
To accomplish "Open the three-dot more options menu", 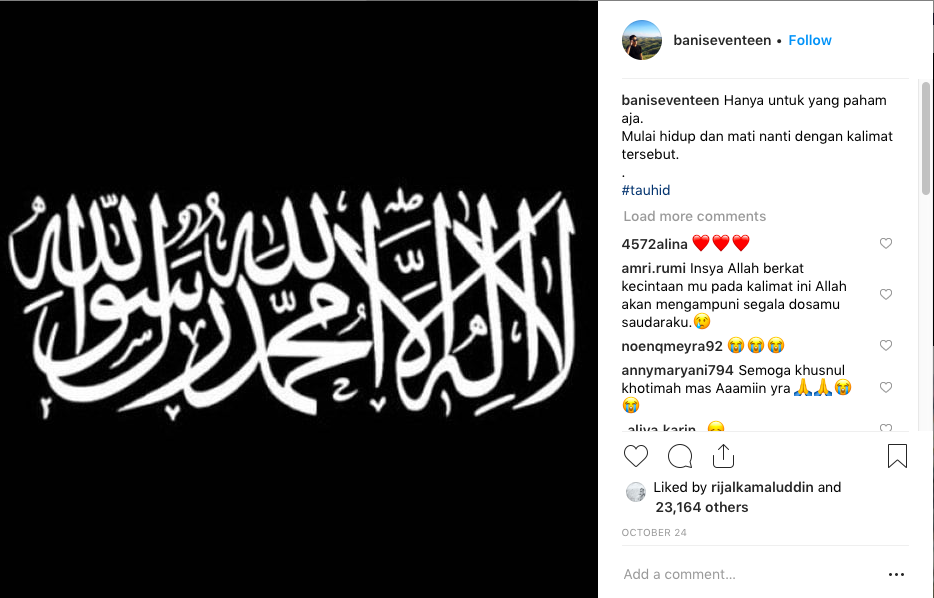I will point(896,574).
